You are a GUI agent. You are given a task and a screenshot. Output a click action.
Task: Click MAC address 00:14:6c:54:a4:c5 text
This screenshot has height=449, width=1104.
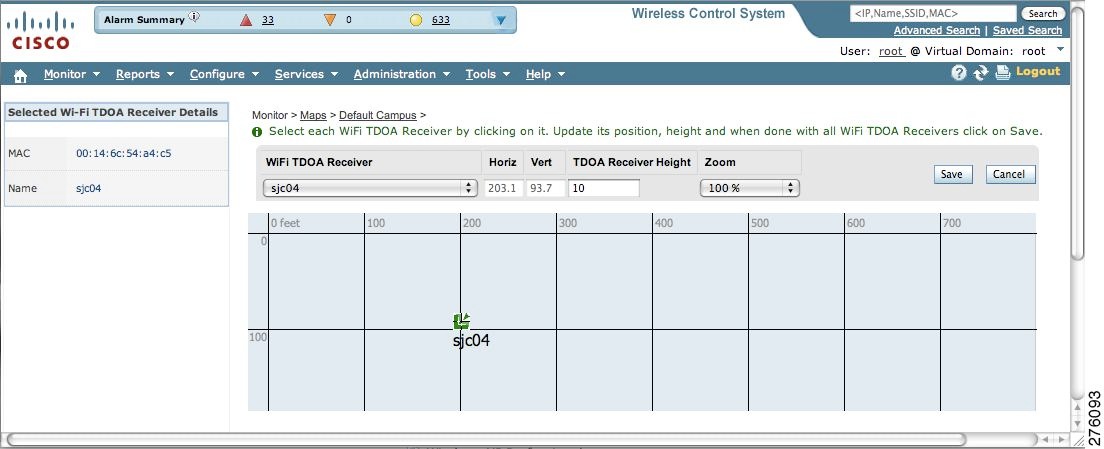click(124, 153)
